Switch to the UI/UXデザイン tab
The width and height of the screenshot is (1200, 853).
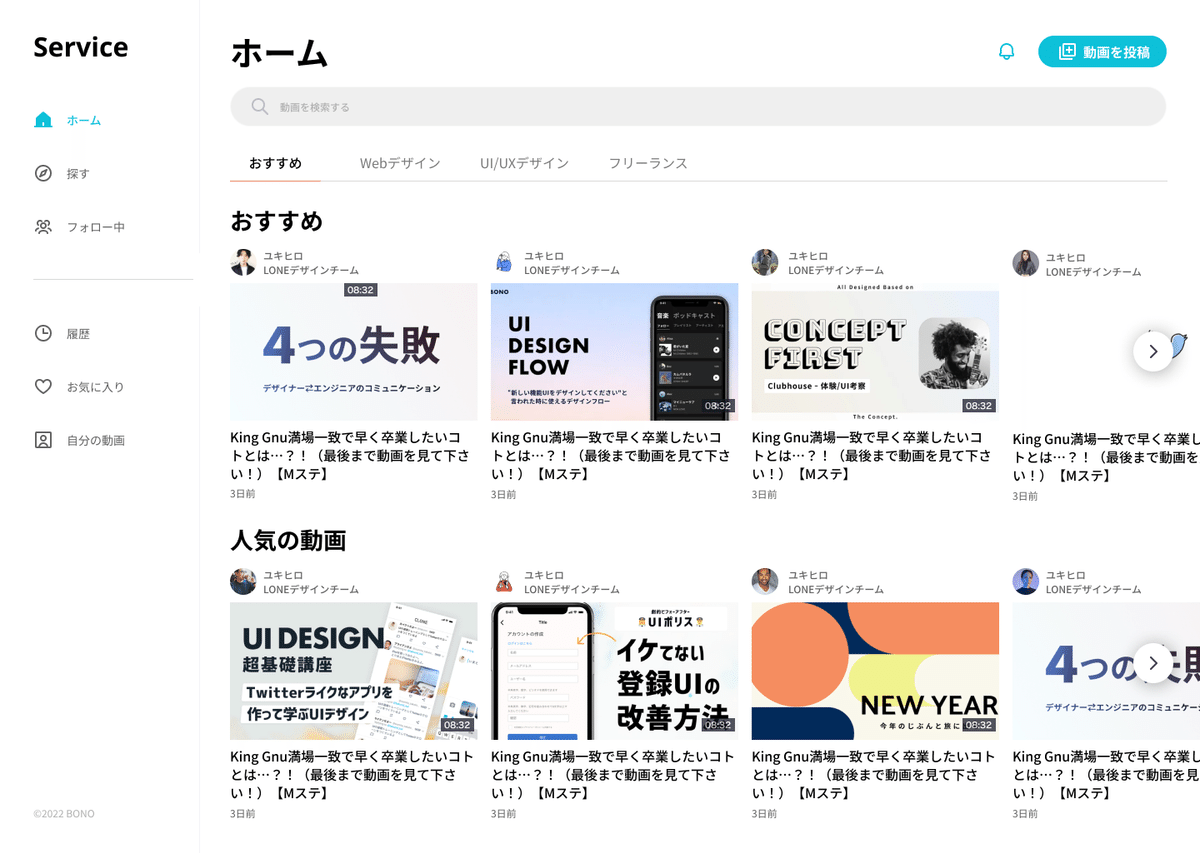pyautogui.click(x=524, y=163)
